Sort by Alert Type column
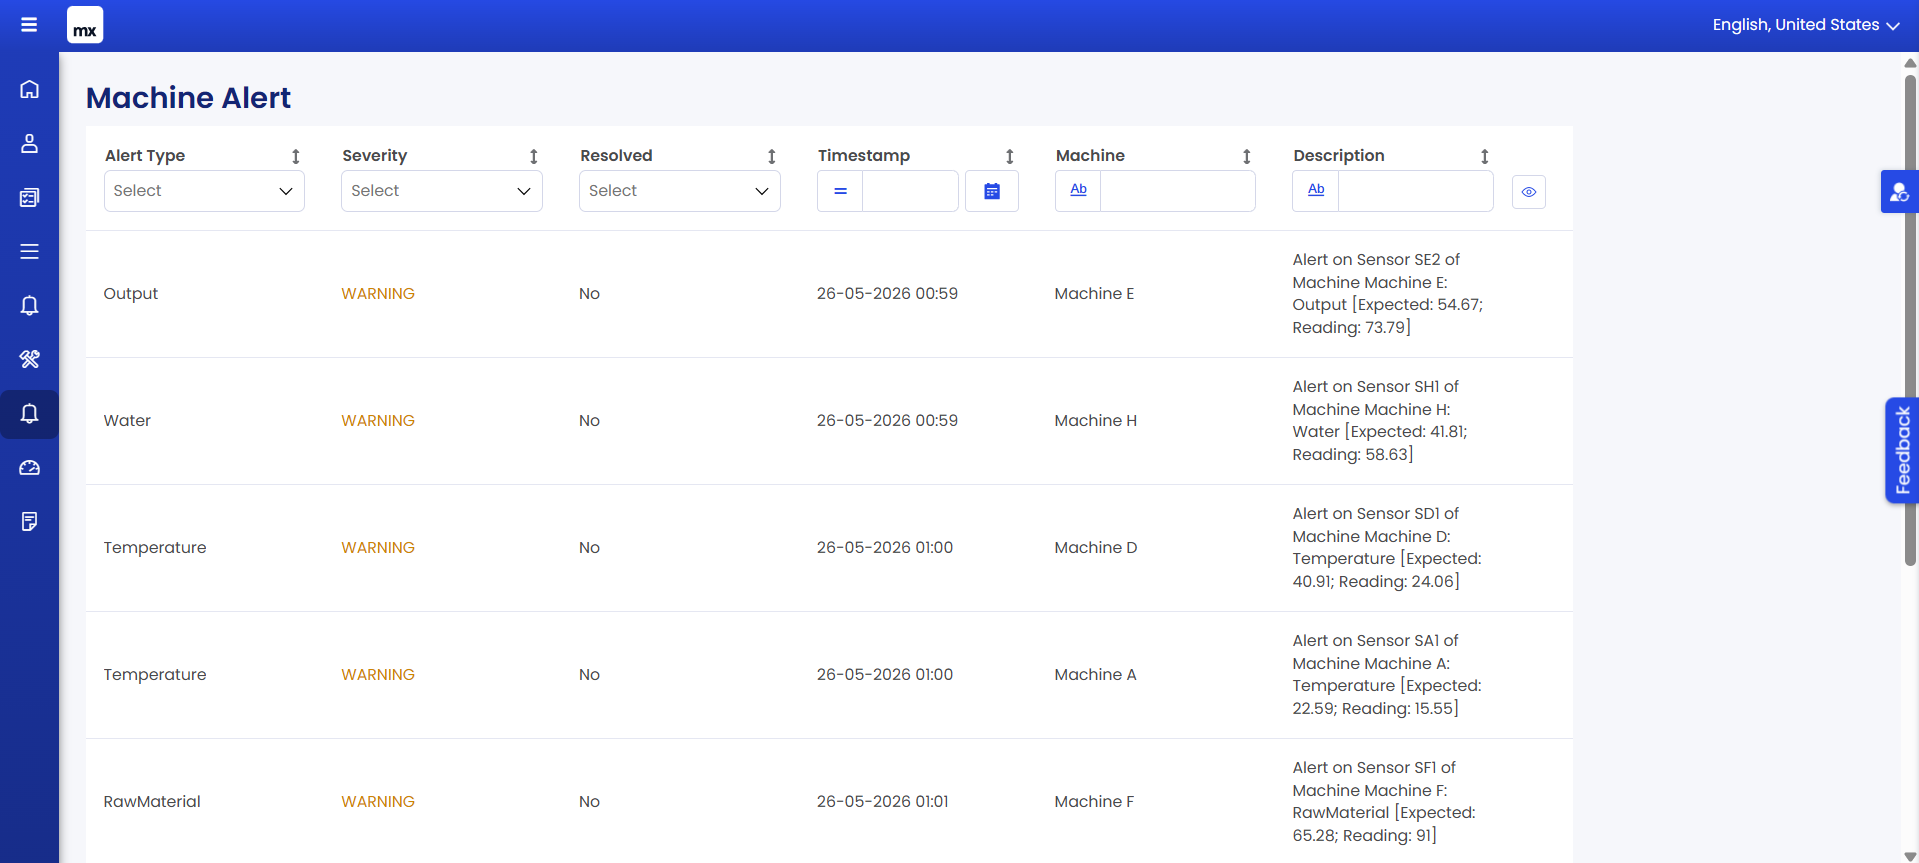Image resolution: width=1919 pixels, height=863 pixels. [296, 156]
